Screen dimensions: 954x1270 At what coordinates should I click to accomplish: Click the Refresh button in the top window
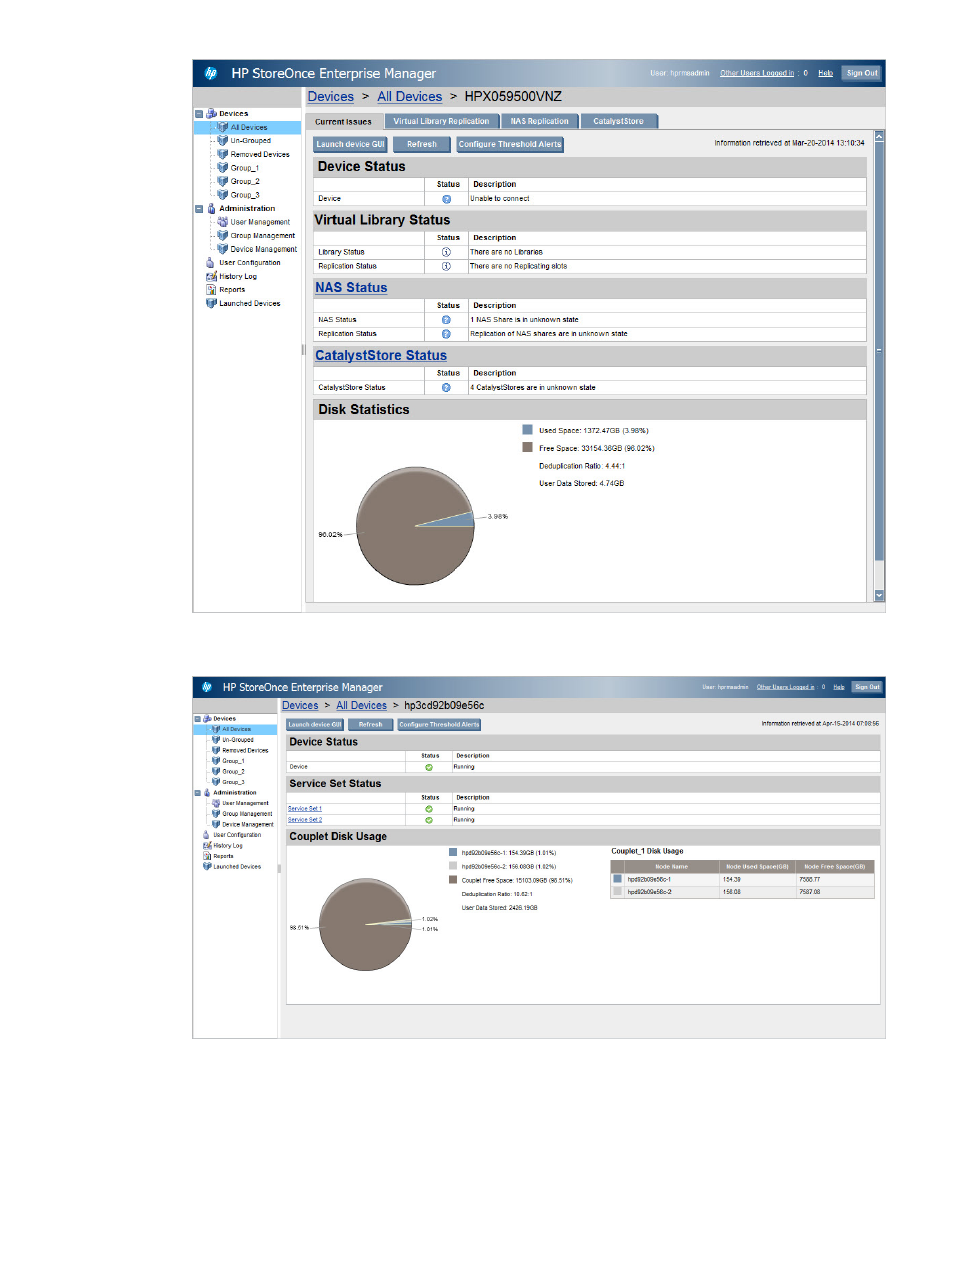tap(422, 144)
